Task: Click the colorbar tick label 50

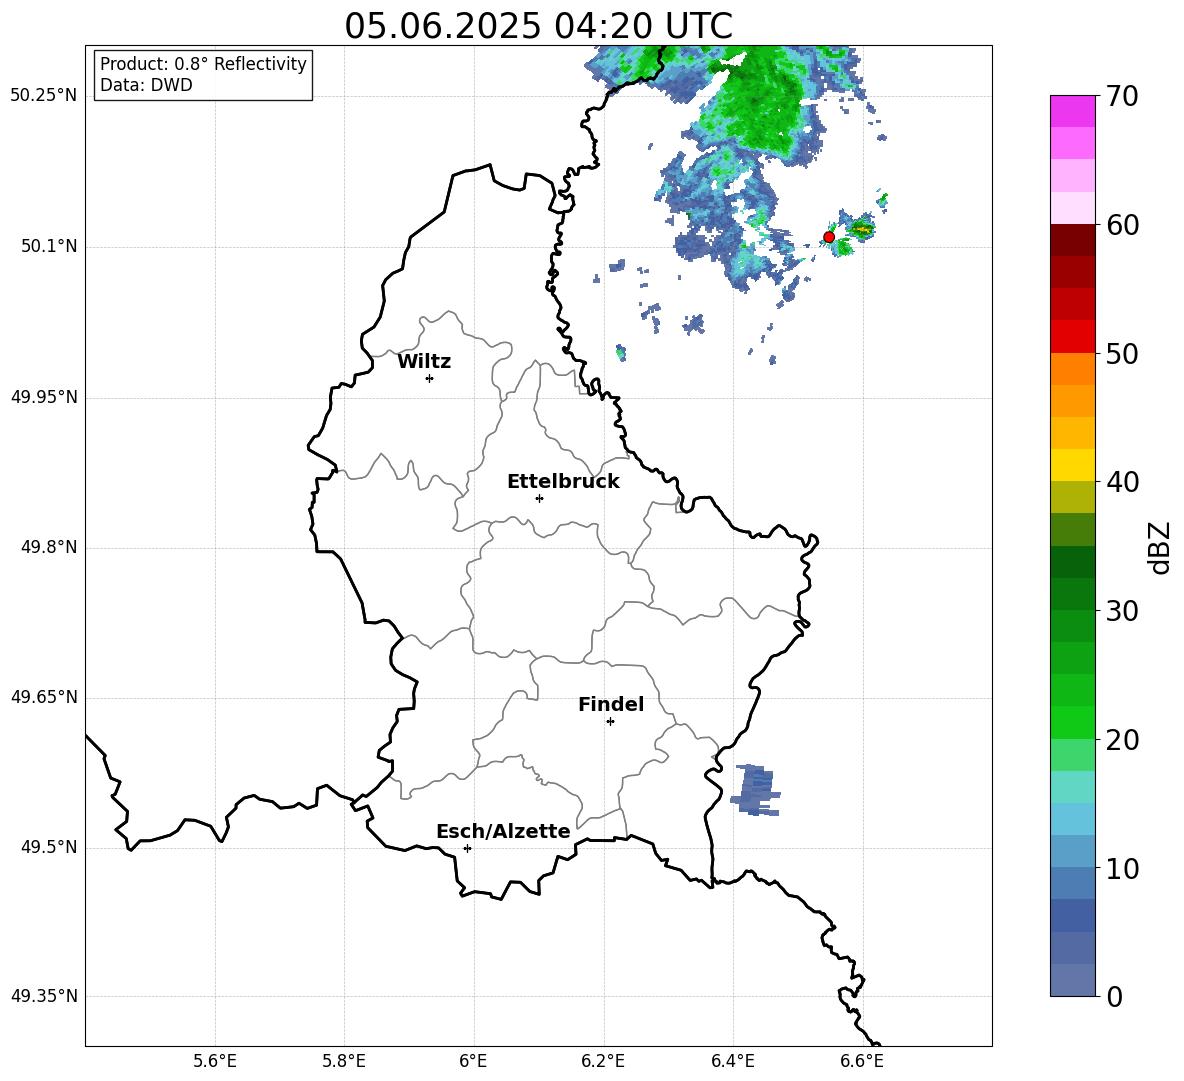Action: point(1122,353)
